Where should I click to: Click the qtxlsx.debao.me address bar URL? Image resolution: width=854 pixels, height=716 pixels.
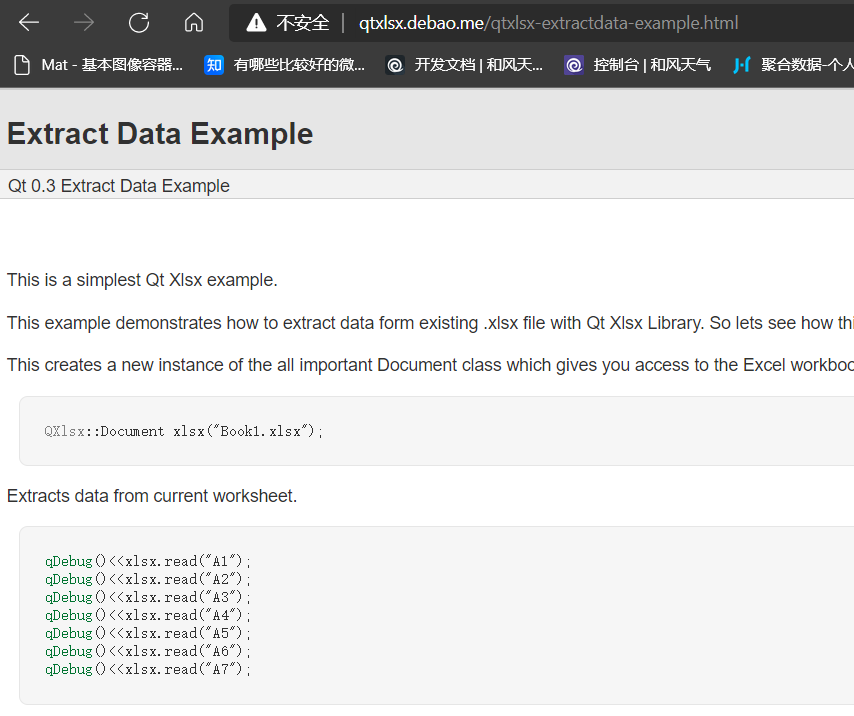(x=548, y=23)
